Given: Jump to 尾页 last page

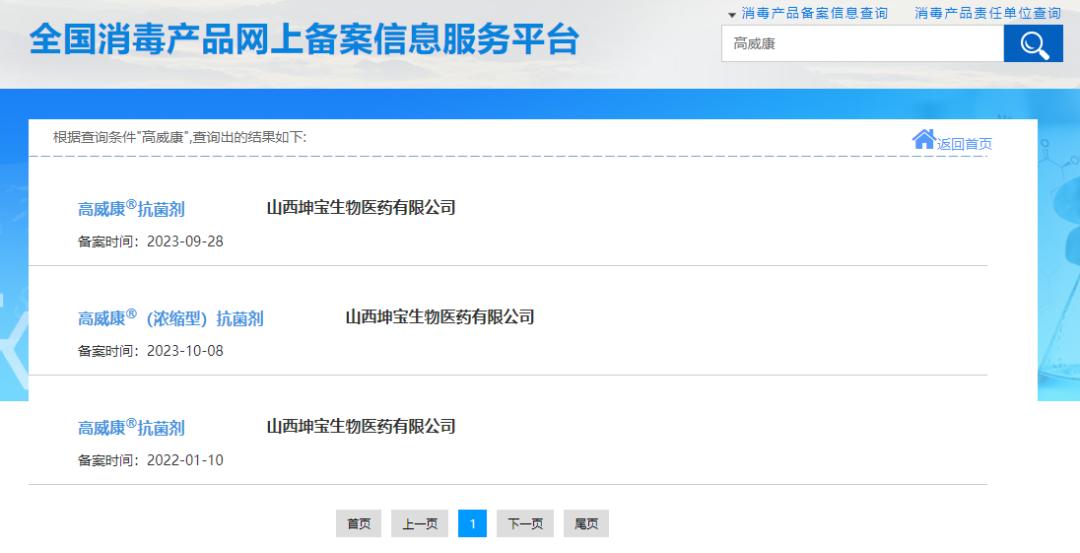Looking at the screenshot, I should (x=586, y=523).
